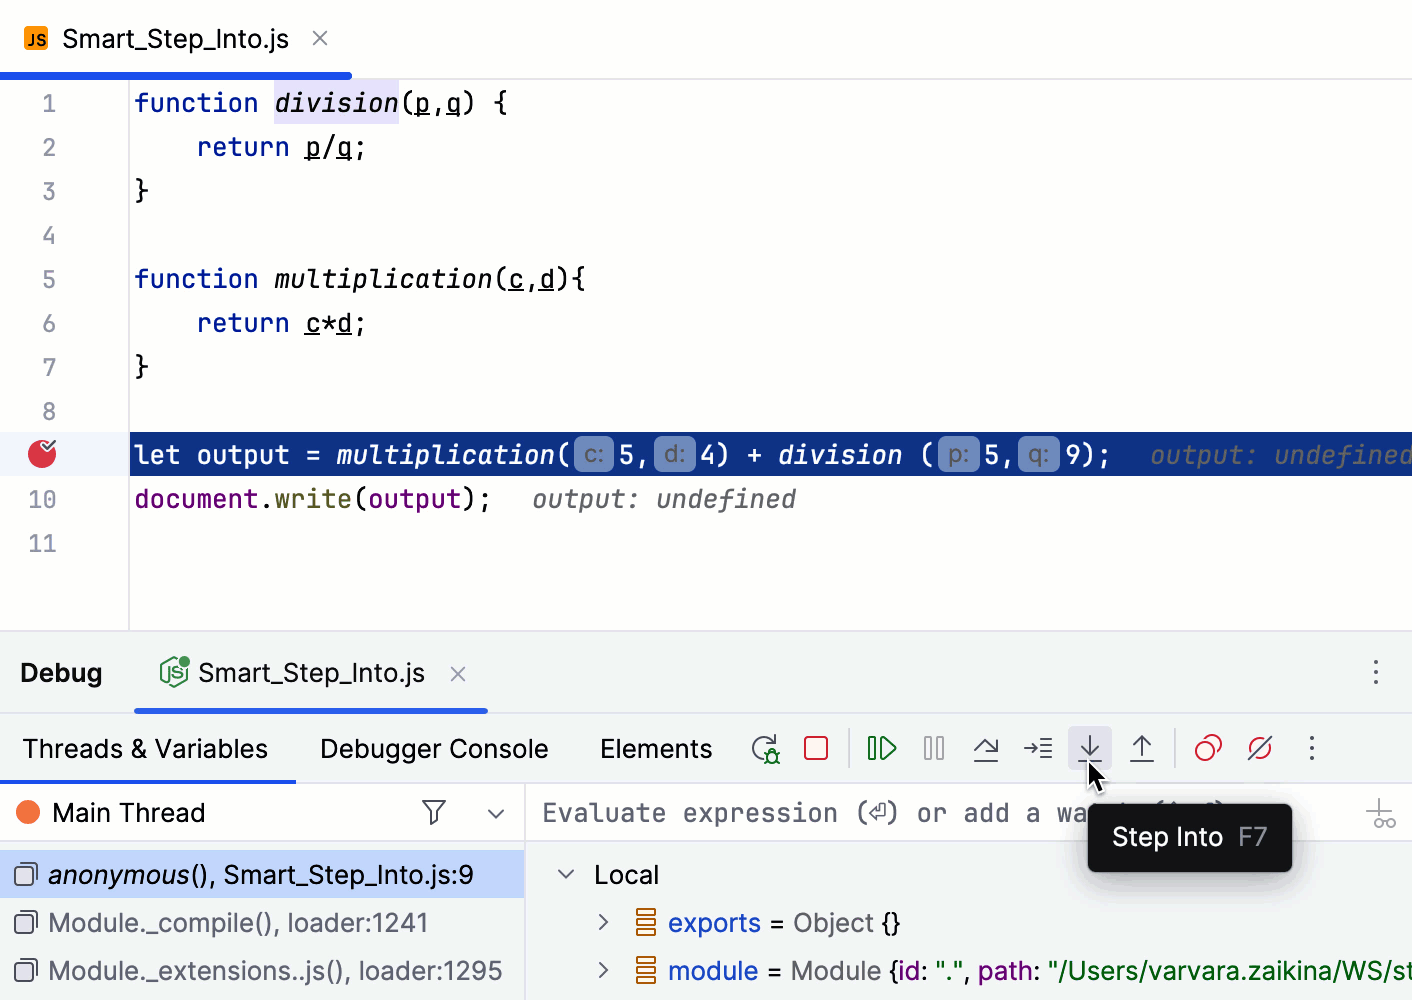
Task: Remove the breakpoint on line 9
Action: coord(42,454)
